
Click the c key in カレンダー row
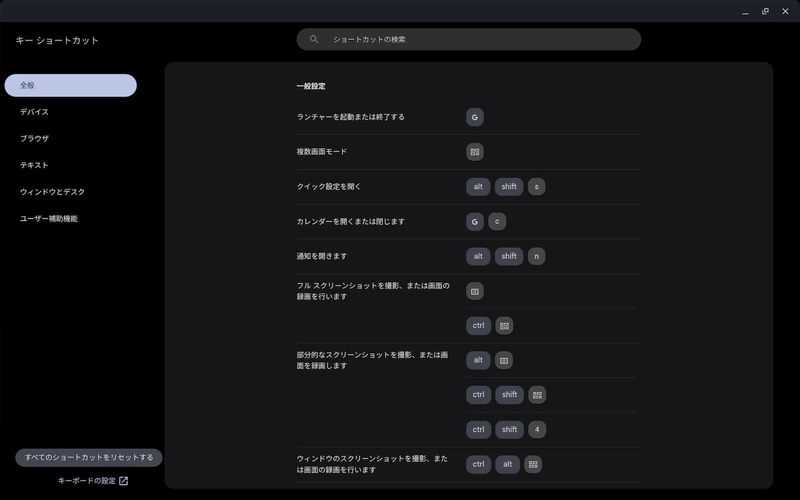point(497,221)
